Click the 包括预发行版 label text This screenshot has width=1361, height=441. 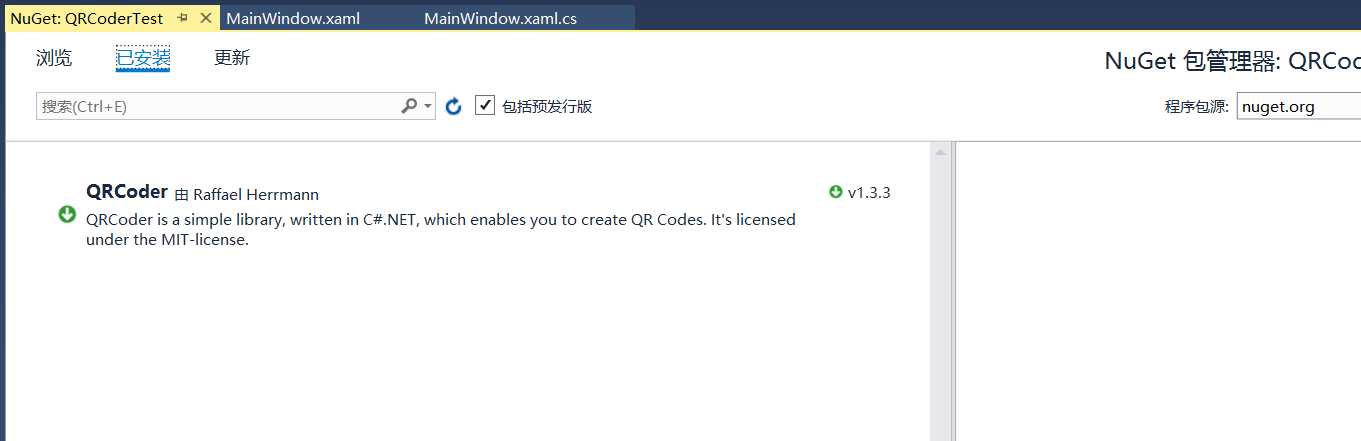click(x=547, y=106)
